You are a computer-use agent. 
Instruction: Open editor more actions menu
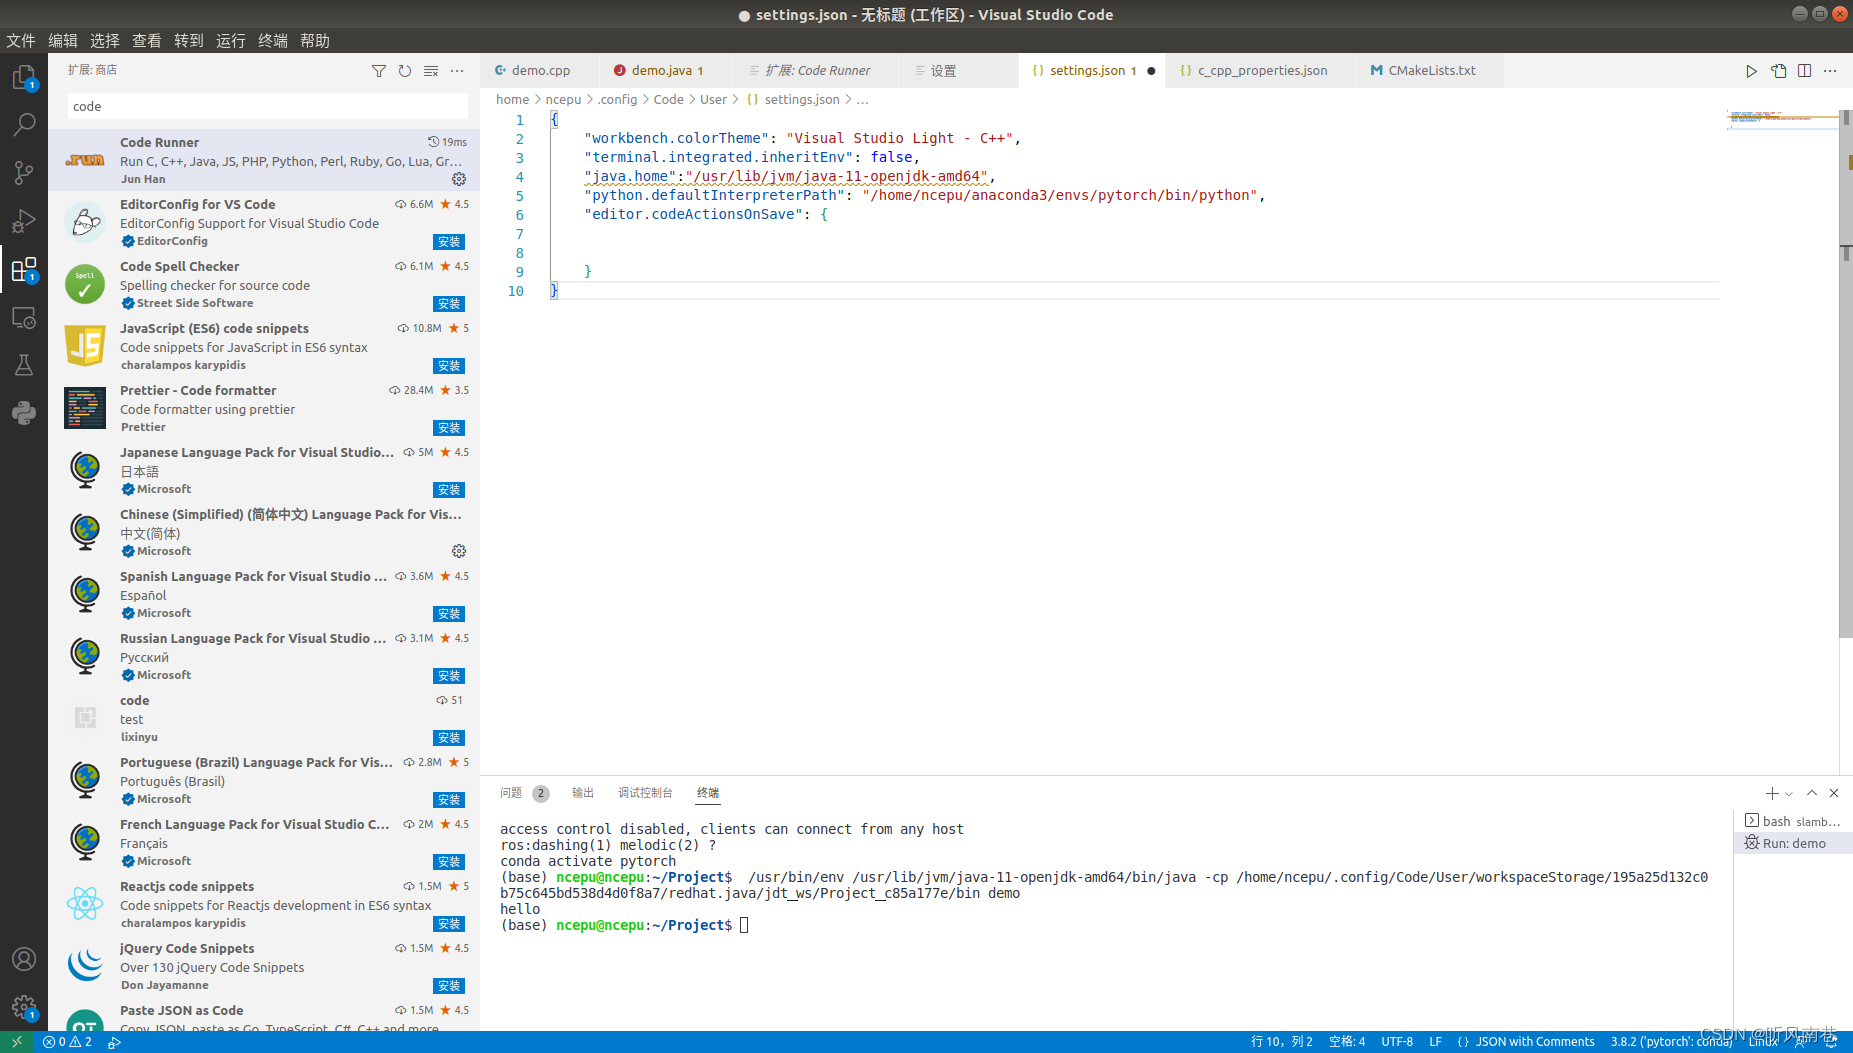tap(1830, 71)
